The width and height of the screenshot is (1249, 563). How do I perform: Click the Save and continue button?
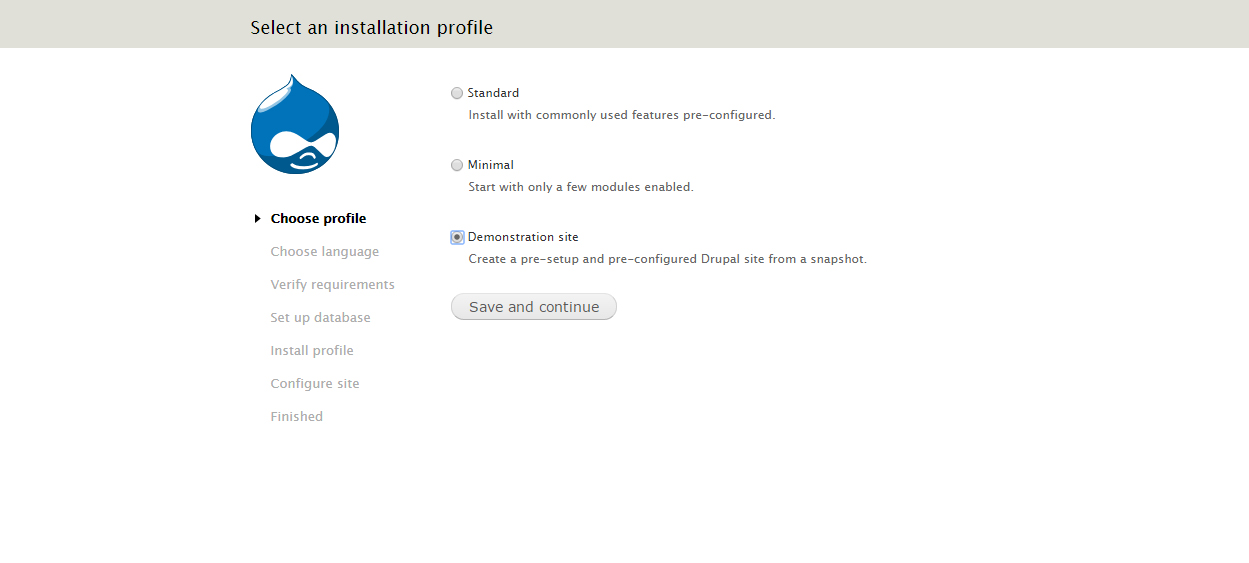[534, 307]
